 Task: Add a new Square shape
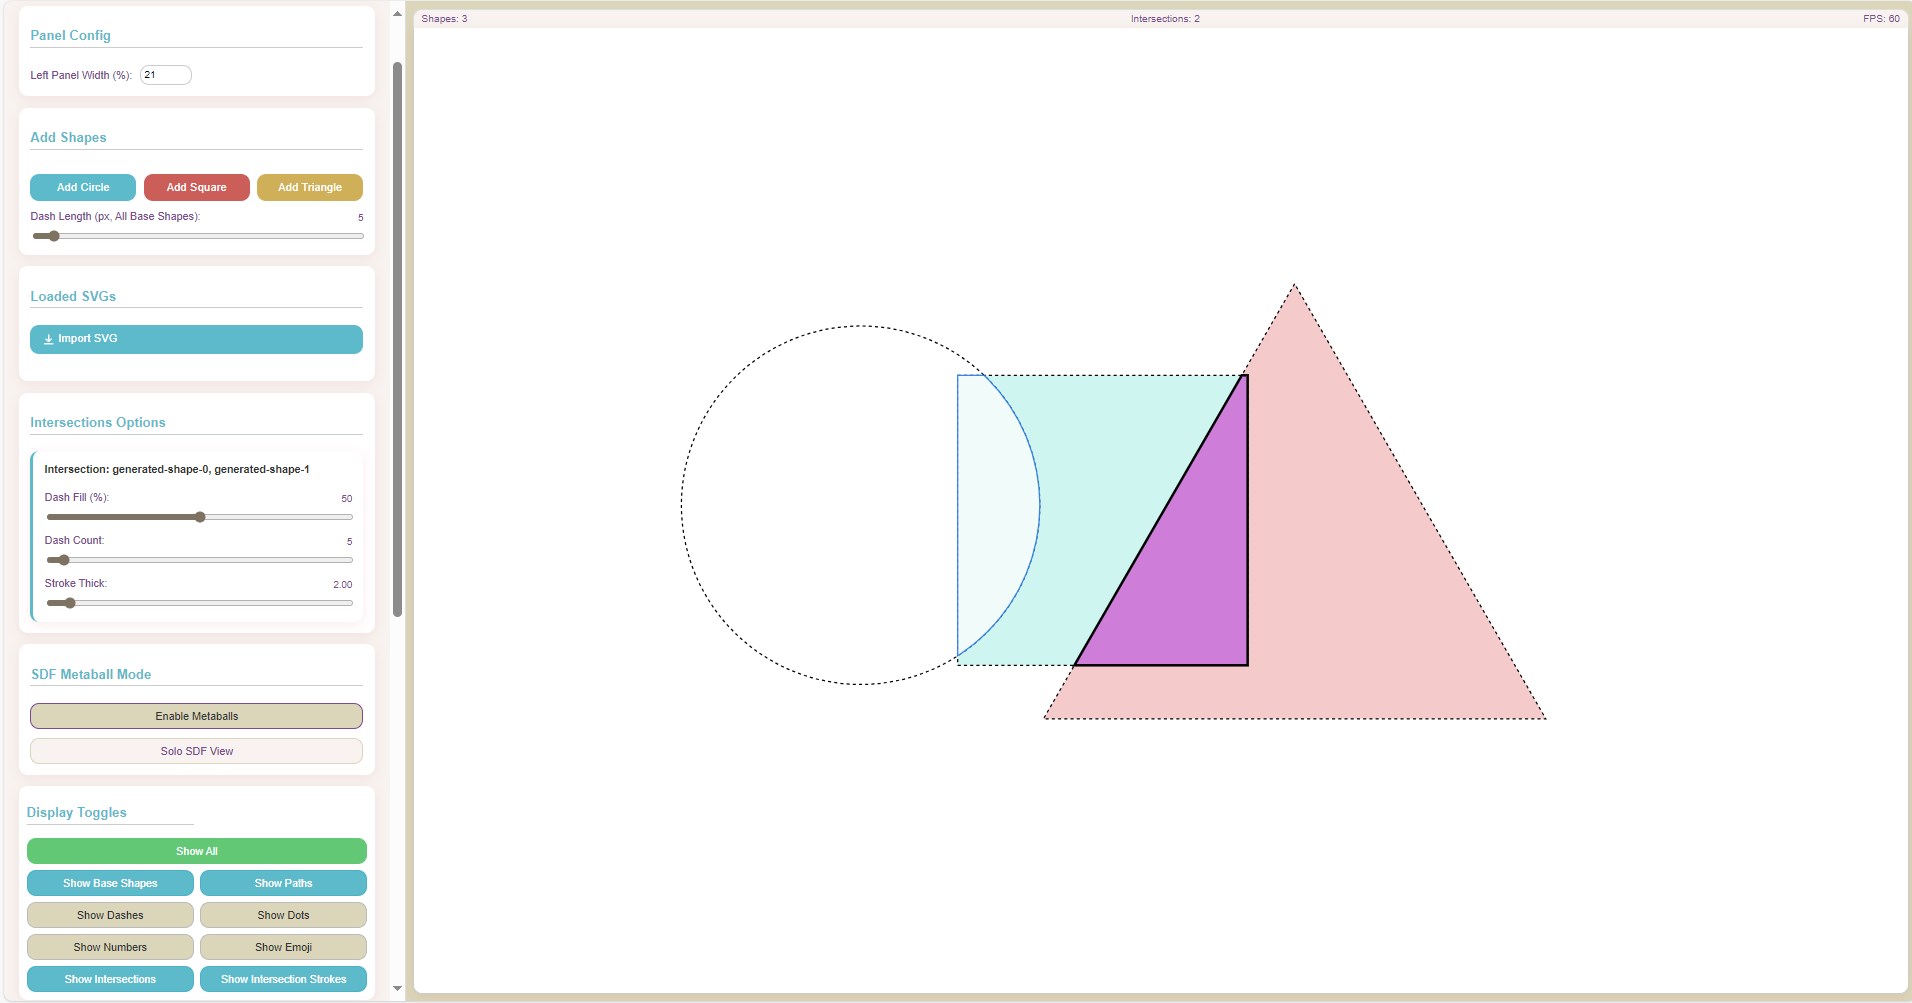(196, 187)
